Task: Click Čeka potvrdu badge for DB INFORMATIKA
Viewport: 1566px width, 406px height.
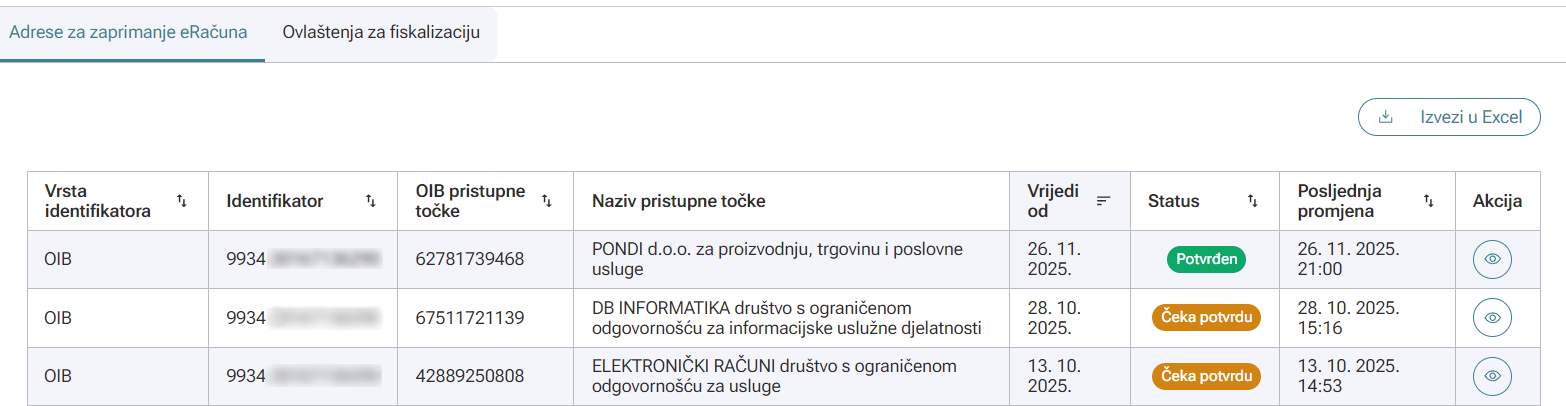Action: pos(1206,317)
